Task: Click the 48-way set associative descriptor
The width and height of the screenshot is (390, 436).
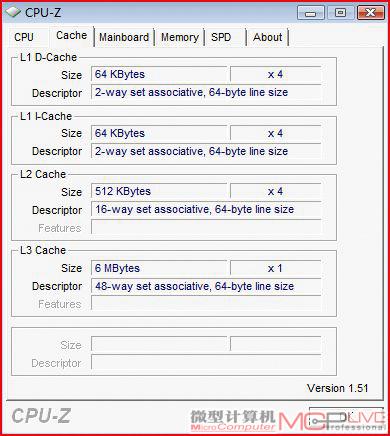Action: pos(206,286)
